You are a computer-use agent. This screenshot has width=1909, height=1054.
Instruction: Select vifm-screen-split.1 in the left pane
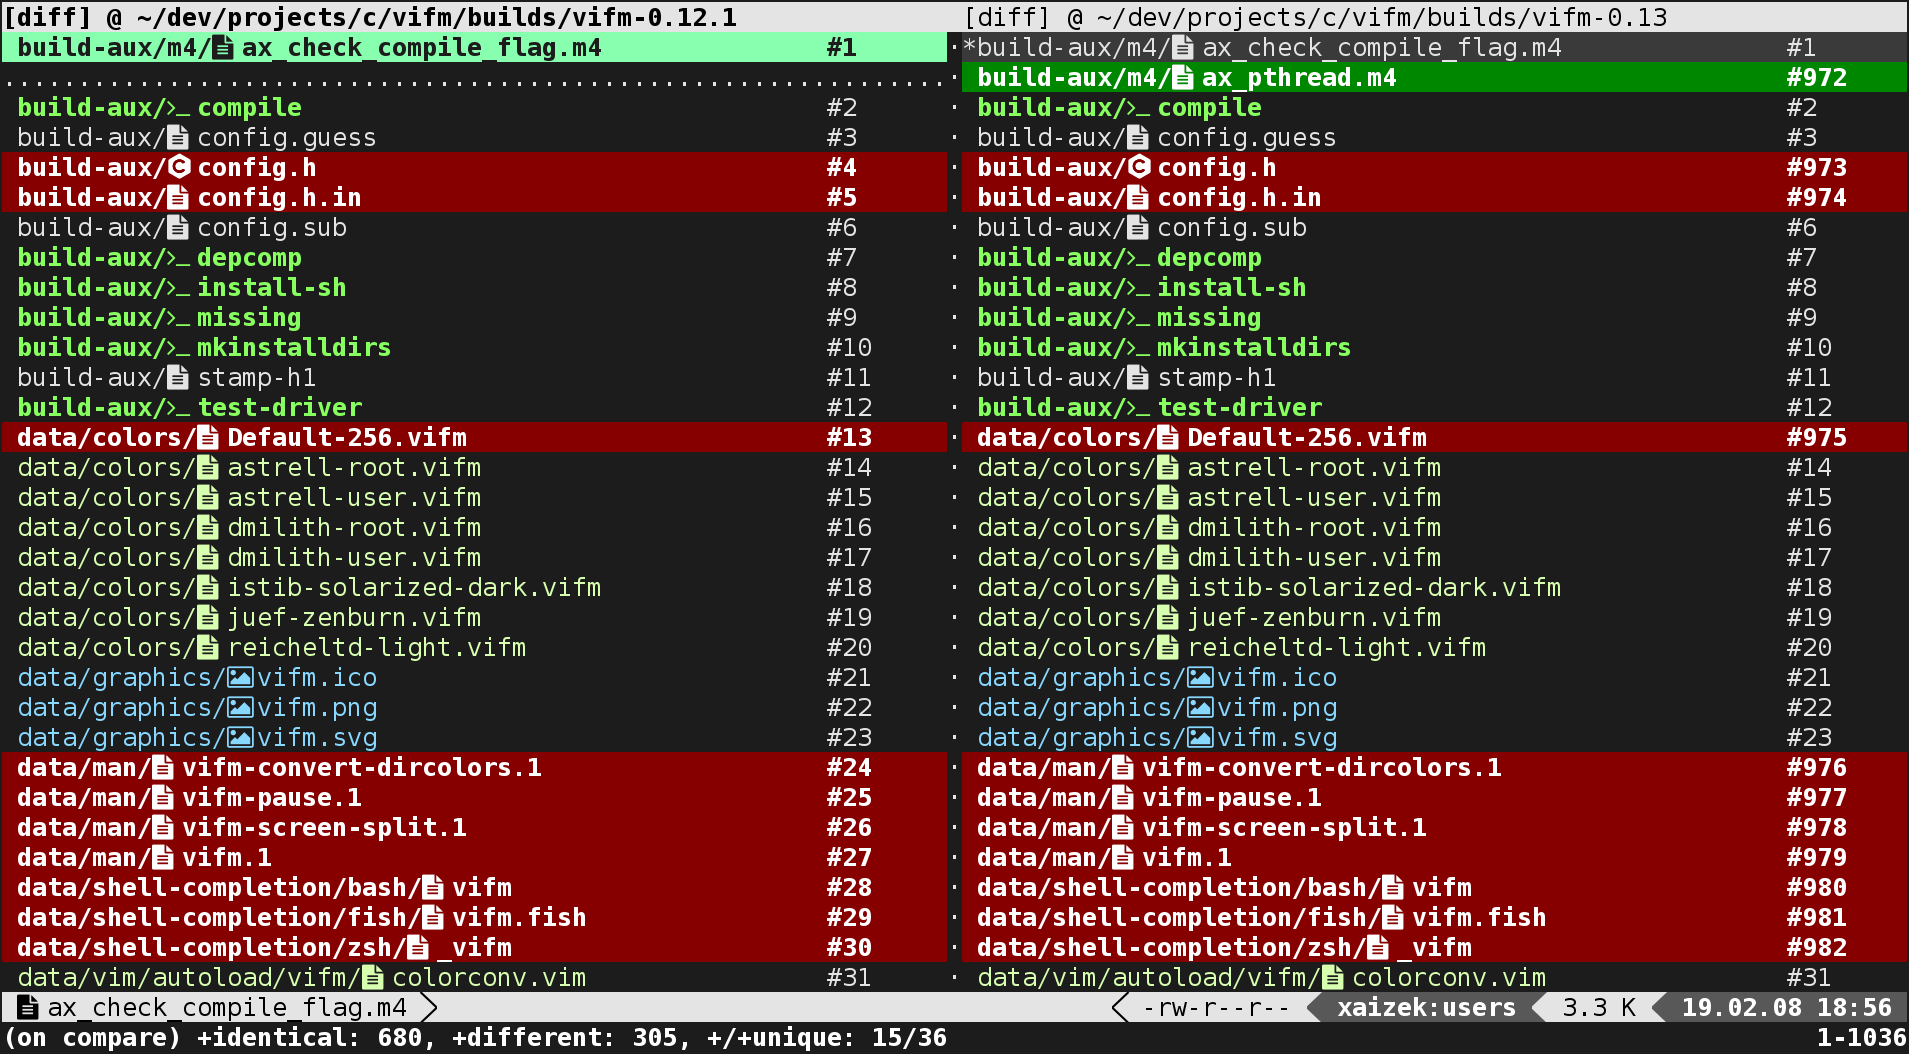tap(324, 828)
